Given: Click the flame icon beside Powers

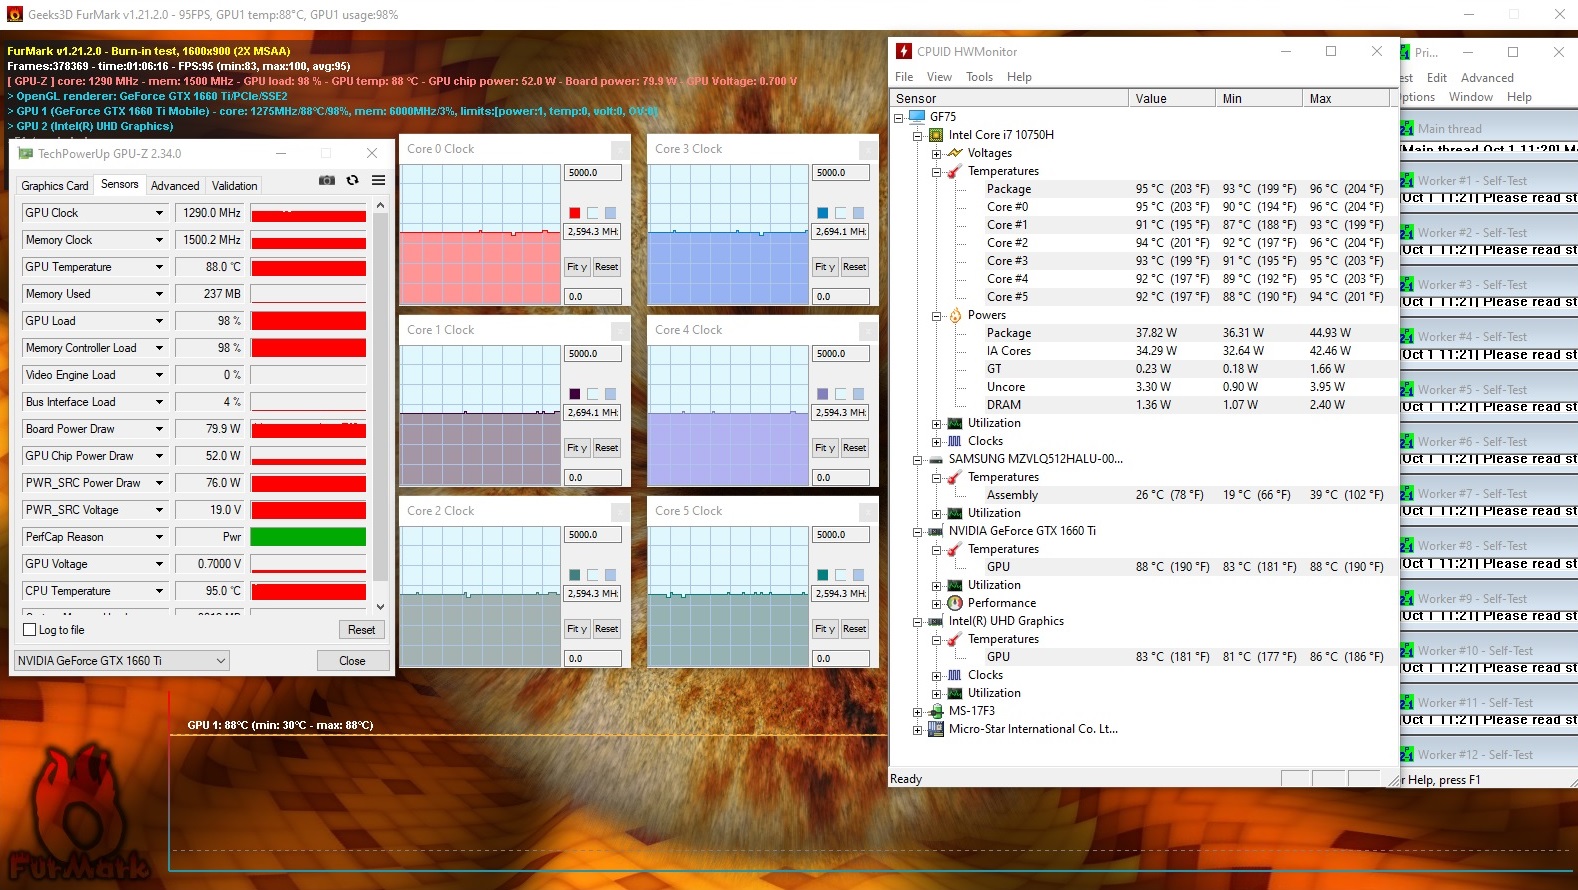Looking at the screenshot, I should pyautogui.click(x=955, y=315).
